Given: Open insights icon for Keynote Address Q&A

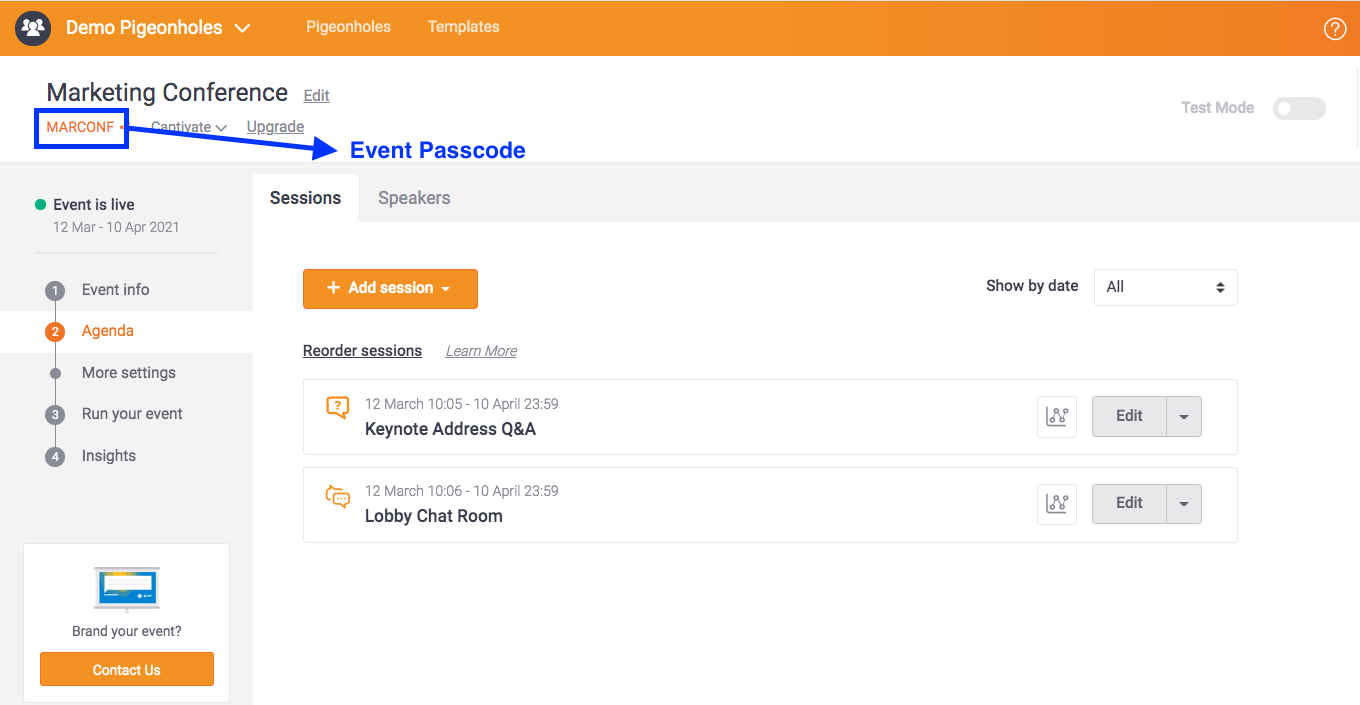Looking at the screenshot, I should coord(1057,416).
